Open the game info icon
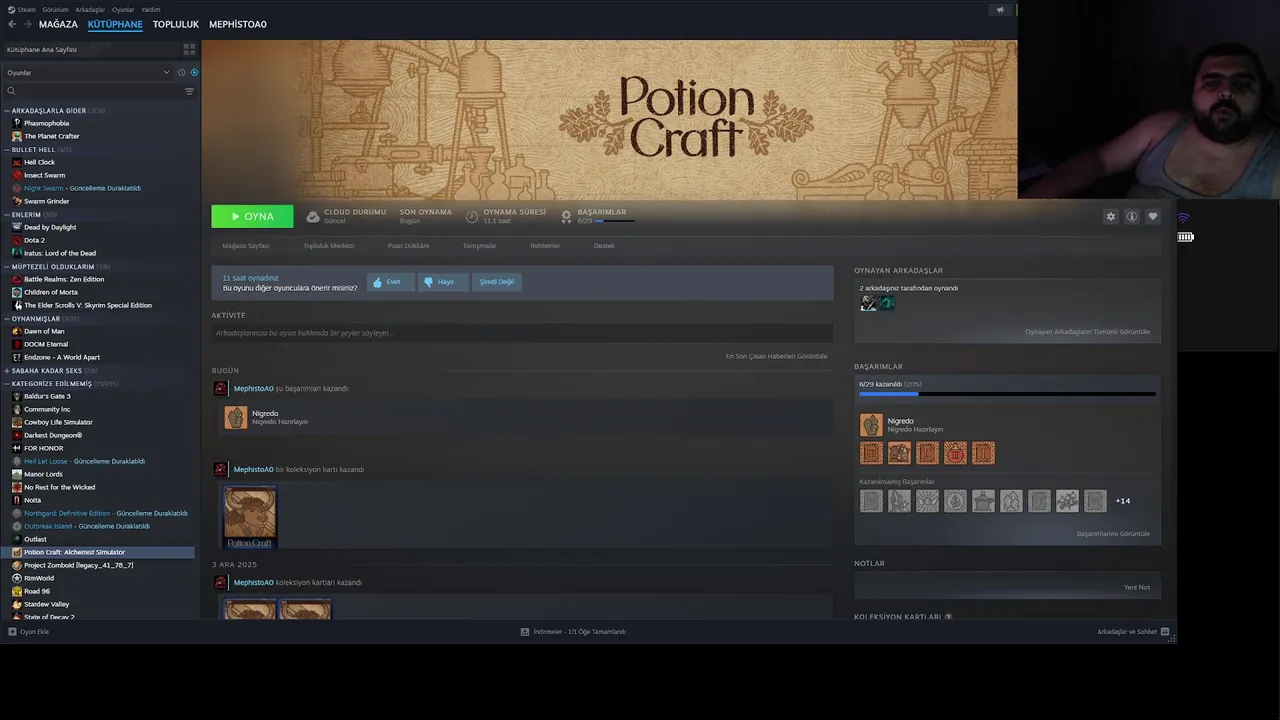 click(x=1131, y=216)
